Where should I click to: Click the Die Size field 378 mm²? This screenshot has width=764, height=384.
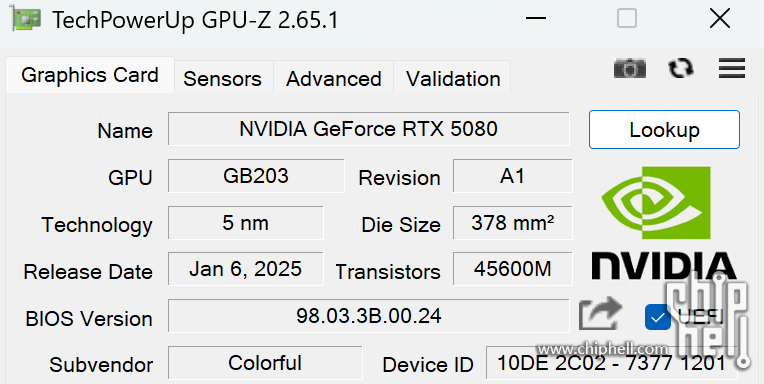(x=513, y=223)
